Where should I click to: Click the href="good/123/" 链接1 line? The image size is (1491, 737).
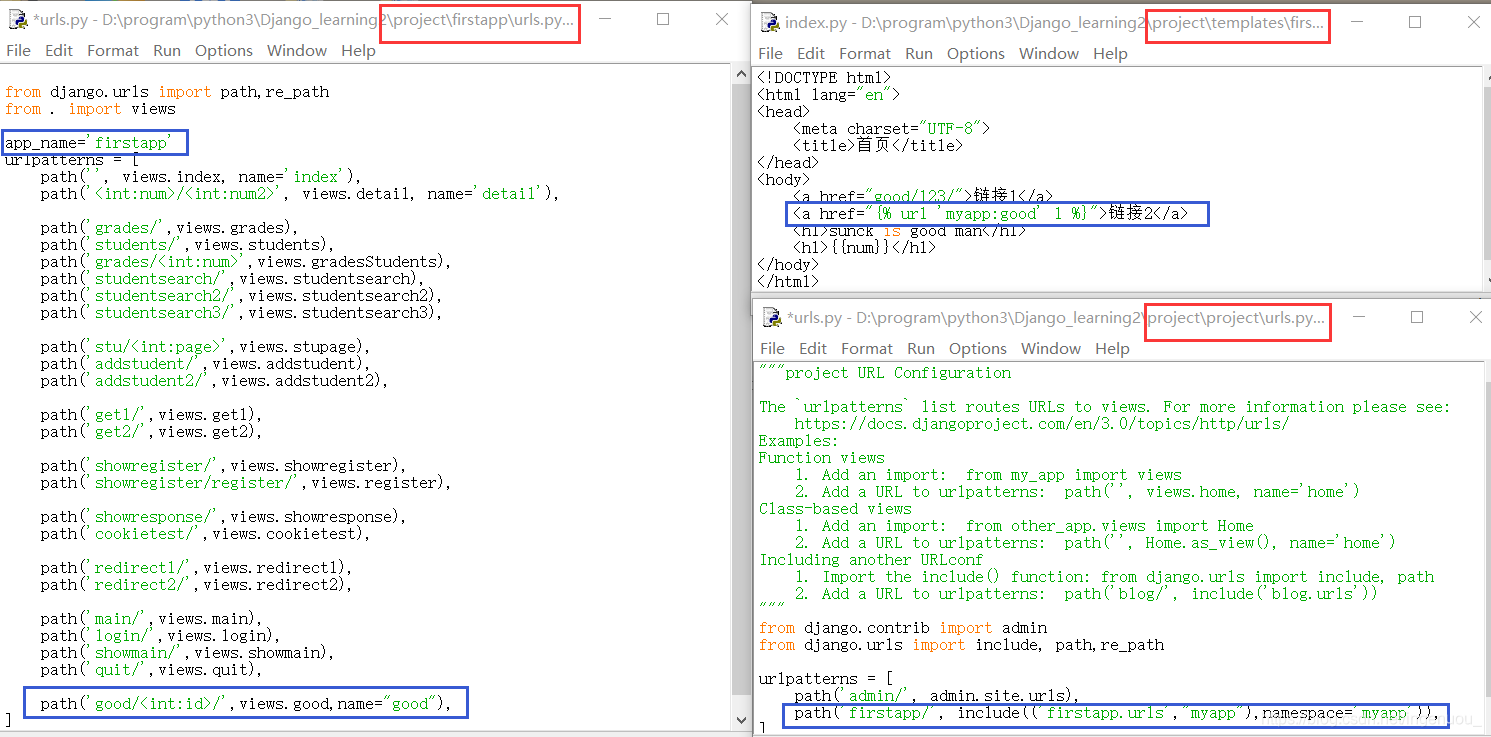click(923, 196)
